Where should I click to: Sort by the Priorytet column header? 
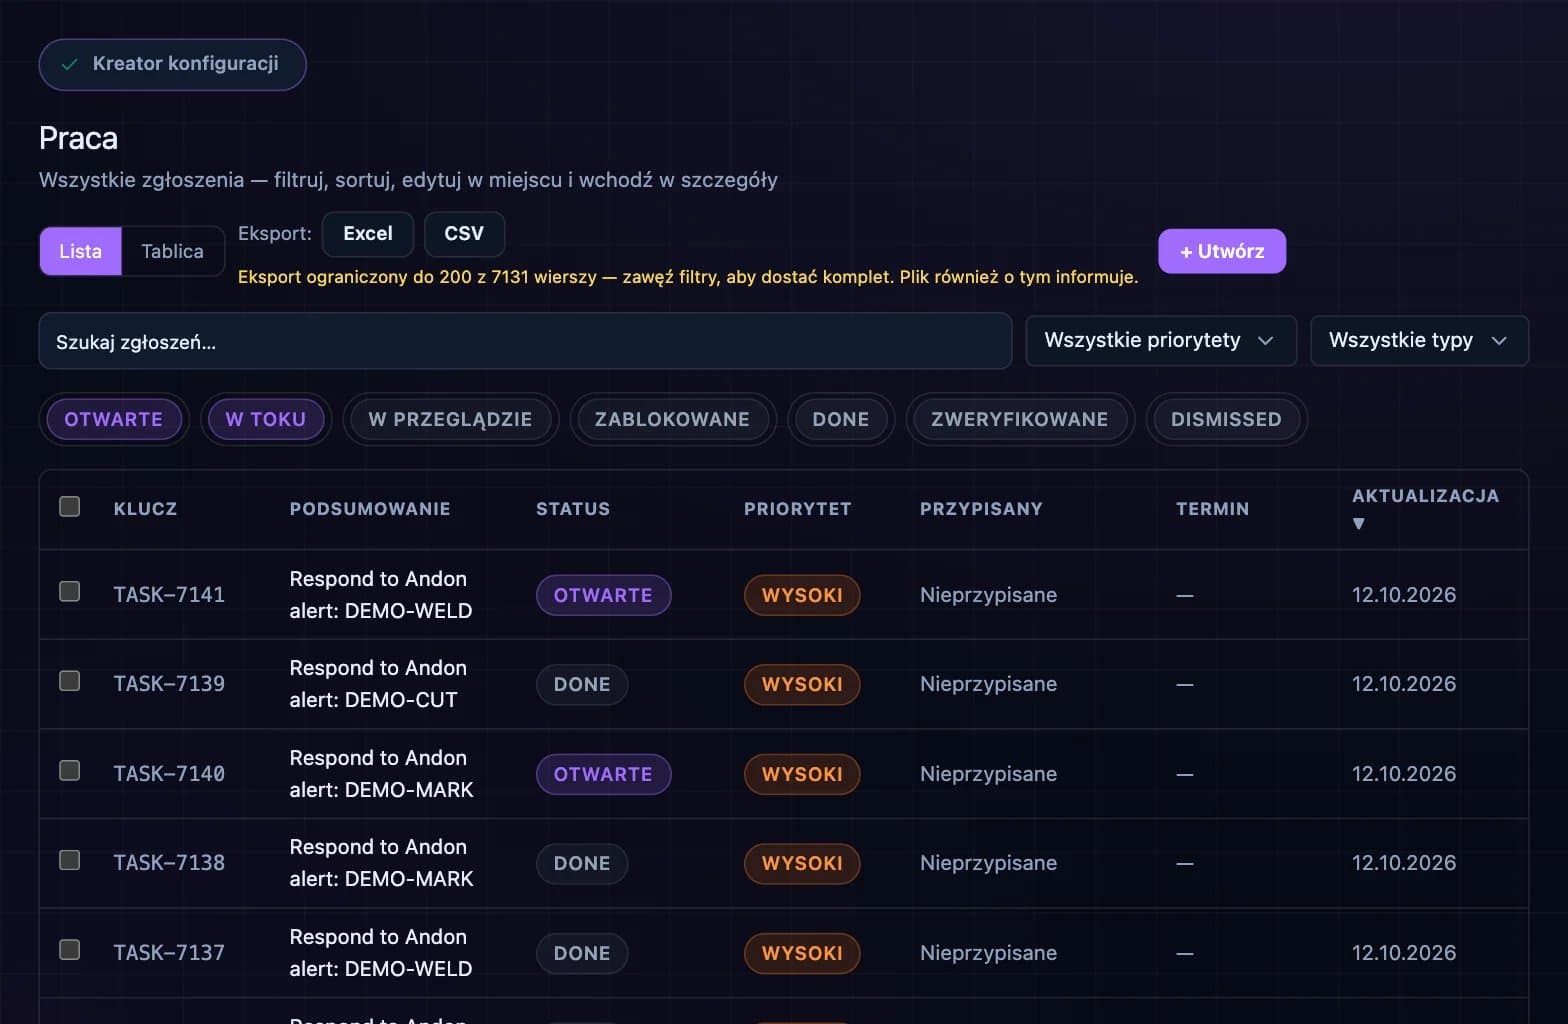pos(797,509)
